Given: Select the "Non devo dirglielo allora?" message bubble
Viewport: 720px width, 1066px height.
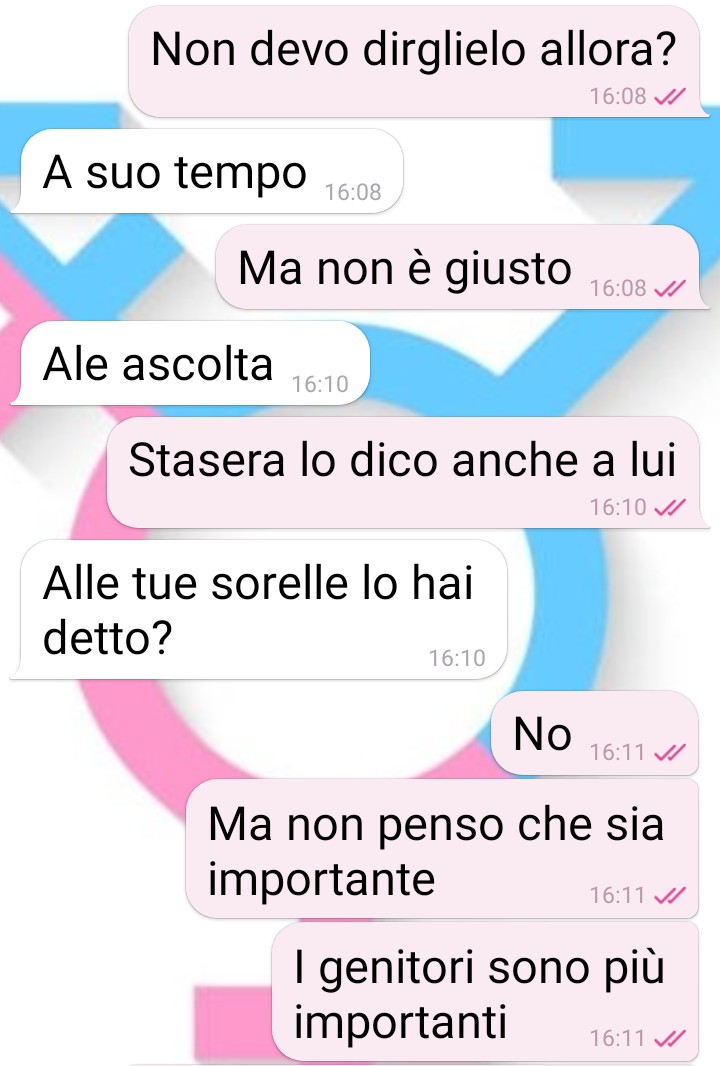Looking at the screenshot, I should tap(414, 63).
